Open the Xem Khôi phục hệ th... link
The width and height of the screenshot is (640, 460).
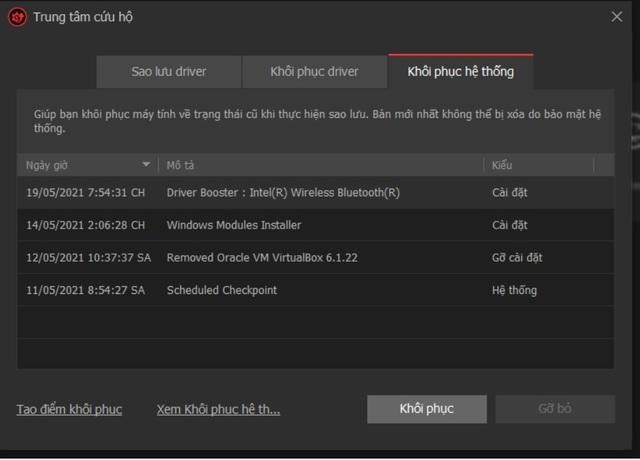click(x=218, y=409)
